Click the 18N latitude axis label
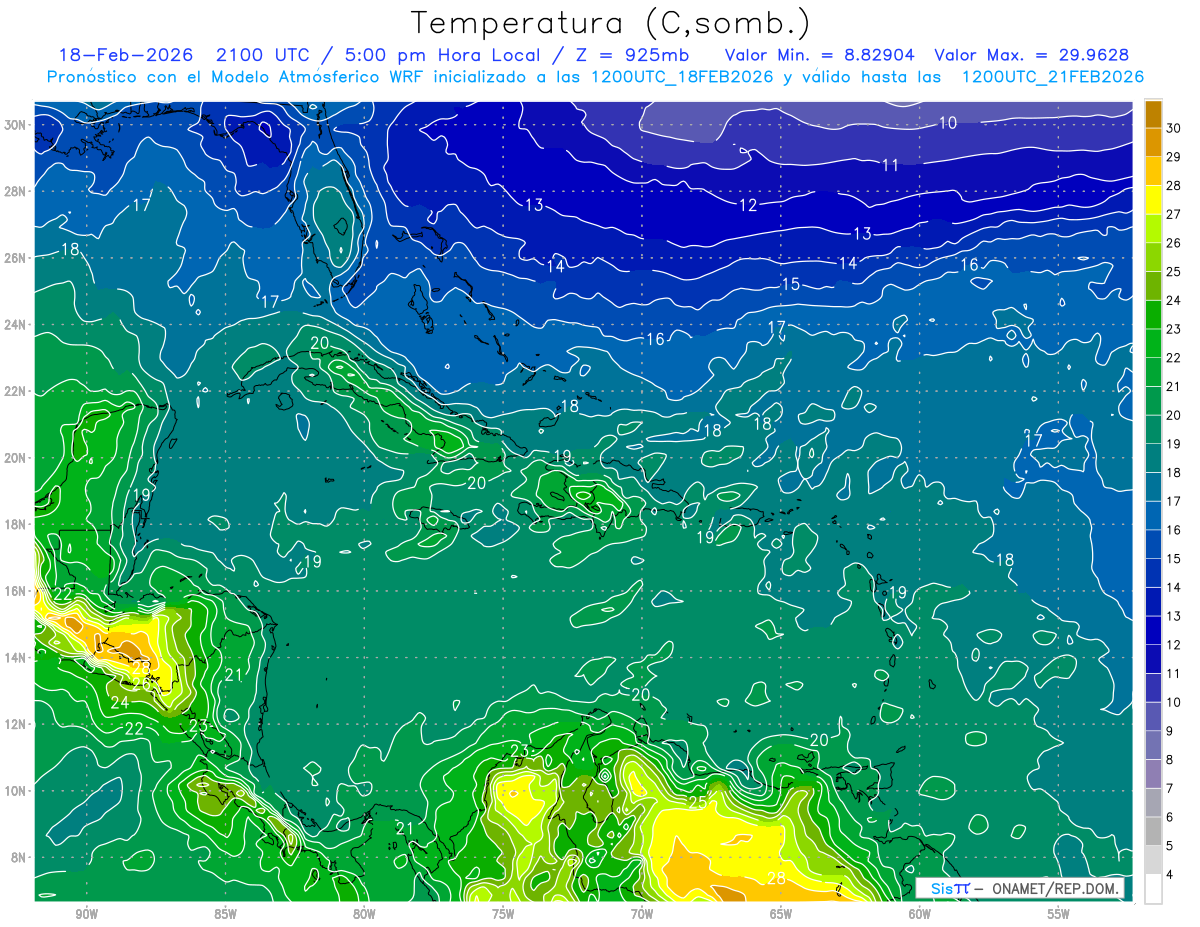The image size is (1200, 927). point(16,524)
